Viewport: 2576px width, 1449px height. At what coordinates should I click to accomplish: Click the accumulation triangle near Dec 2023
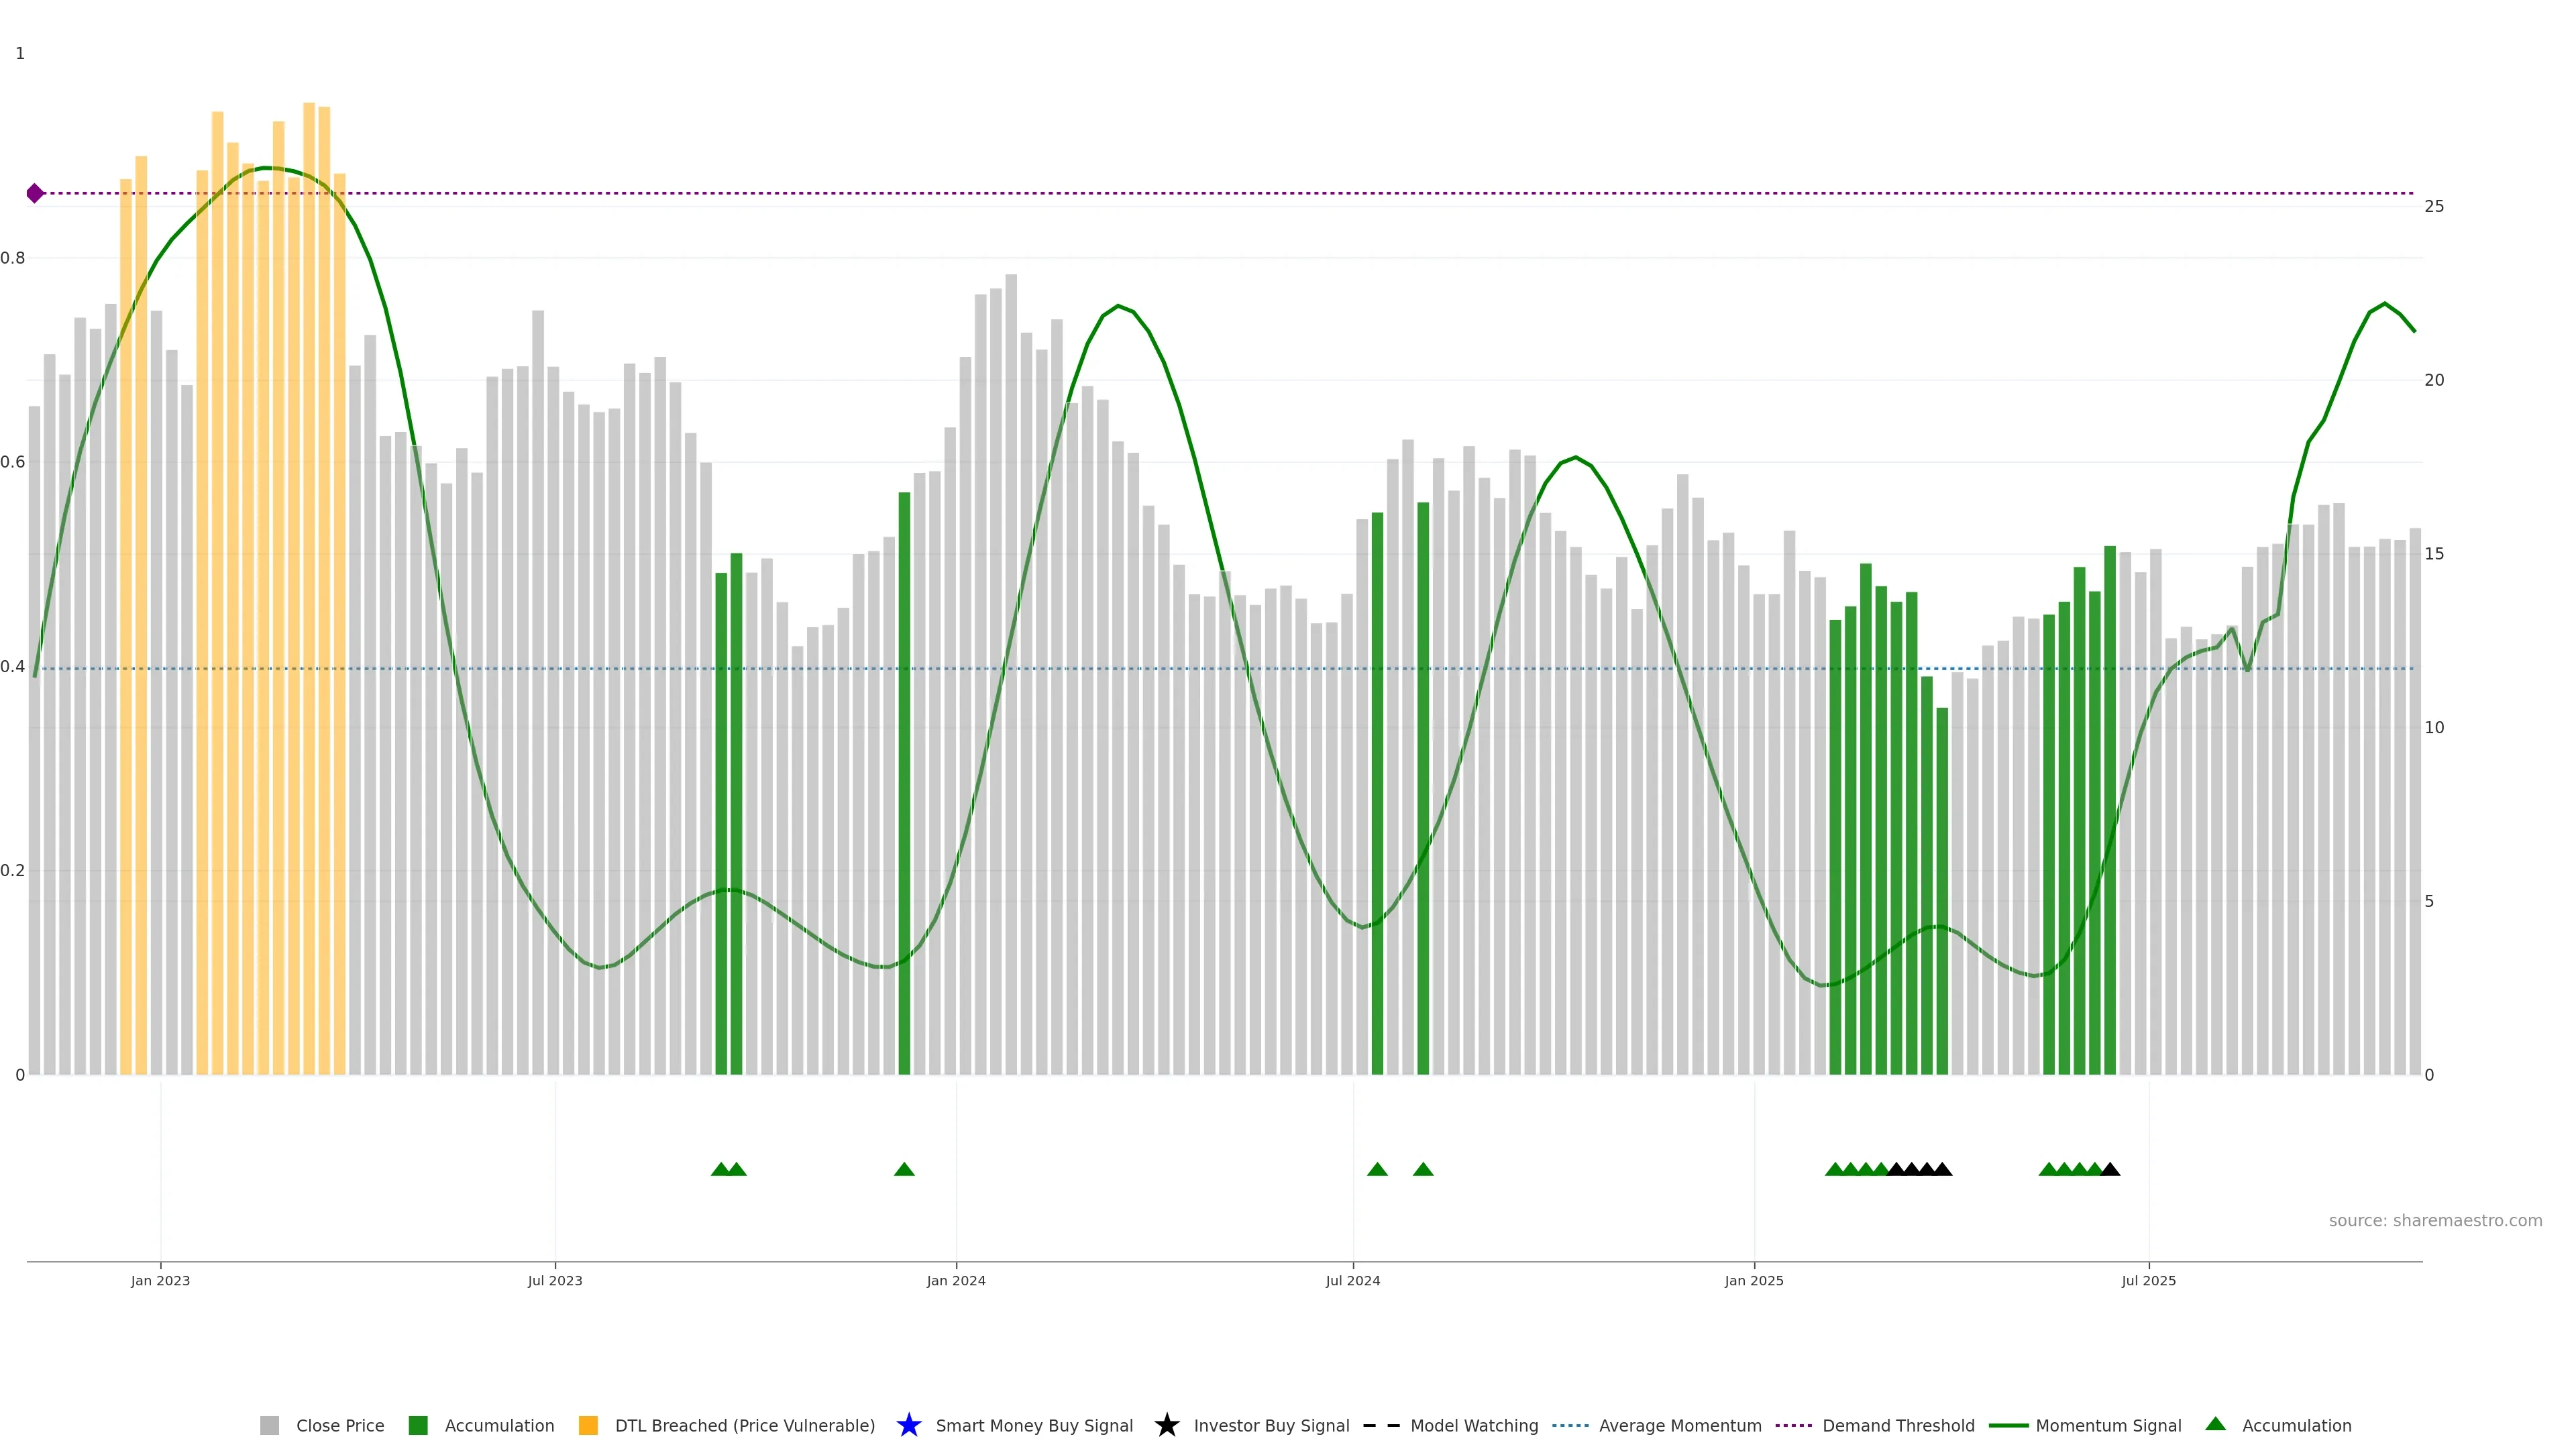click(x=904, y=1169)
